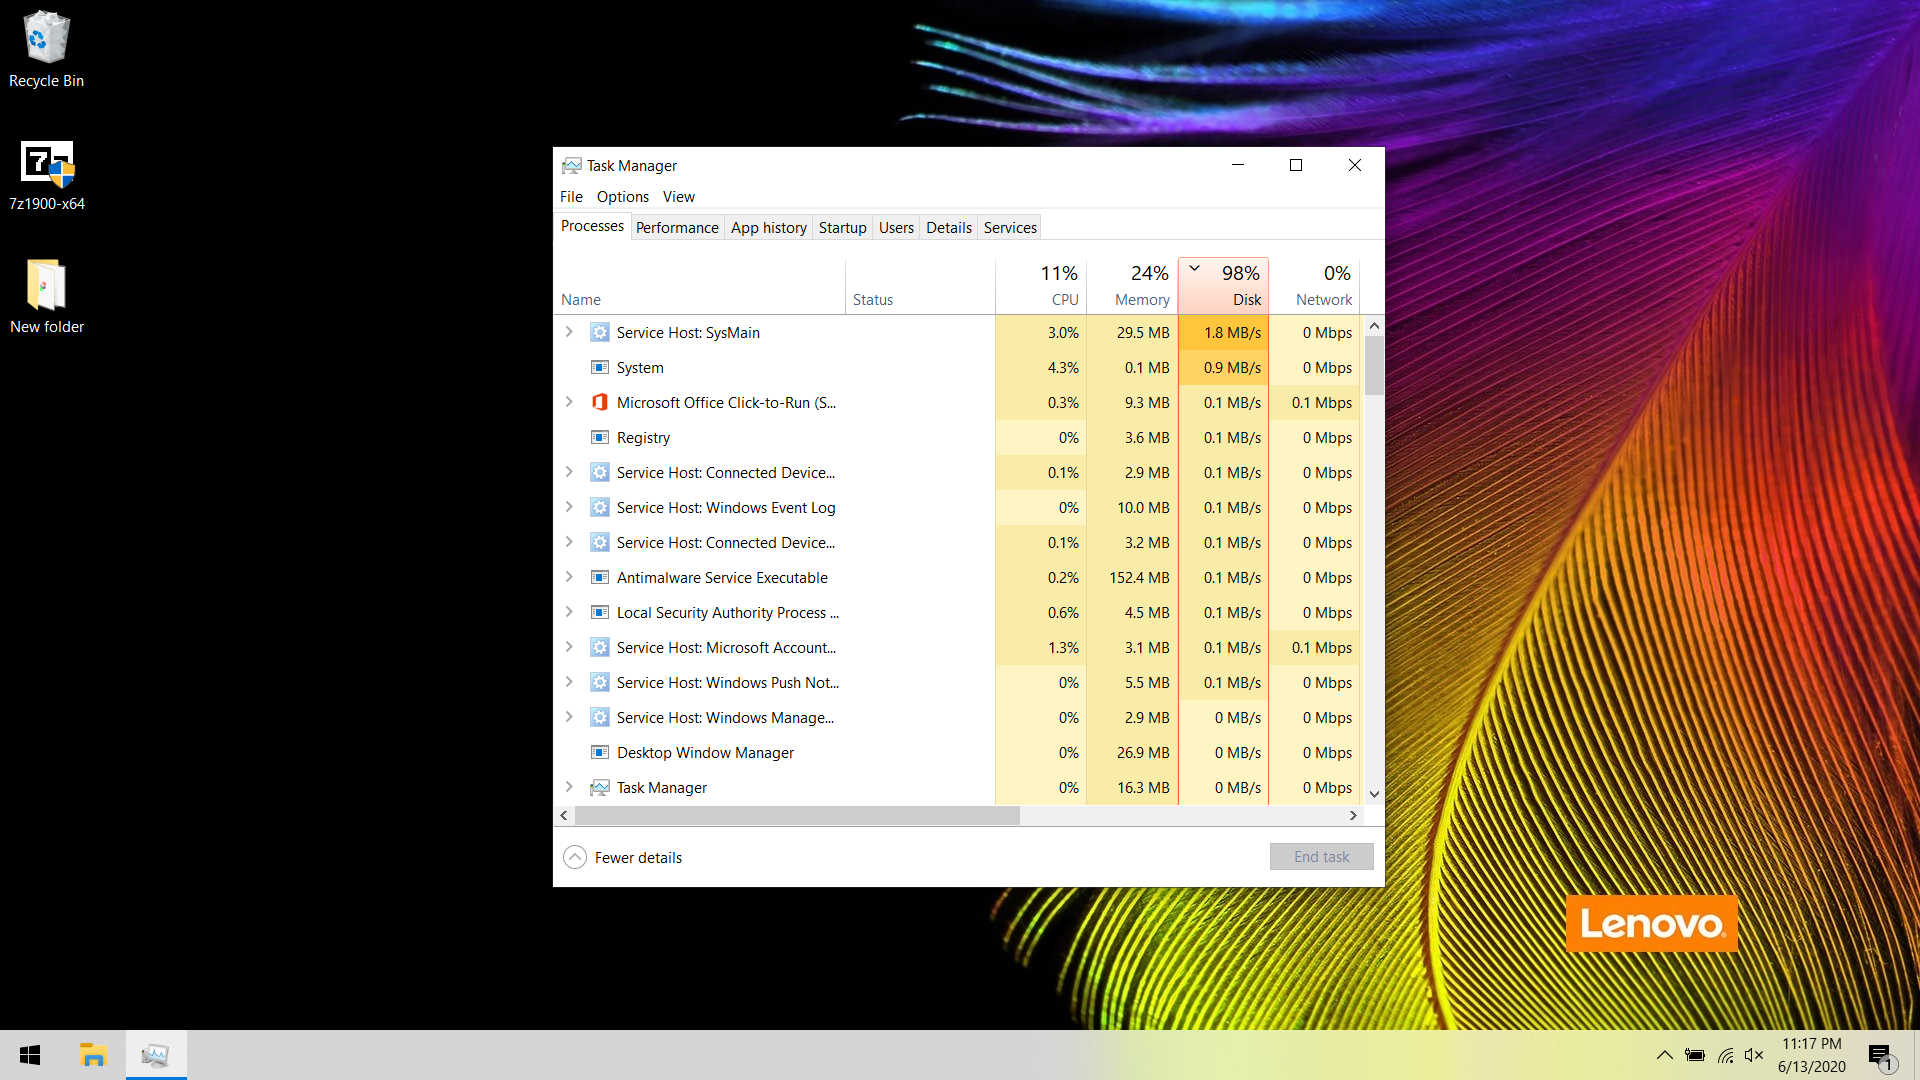Viewport: 1920px width, 1080px height.
Task: Expand the Antimalware Service Executable row
Action: click(x=569, y=577)
